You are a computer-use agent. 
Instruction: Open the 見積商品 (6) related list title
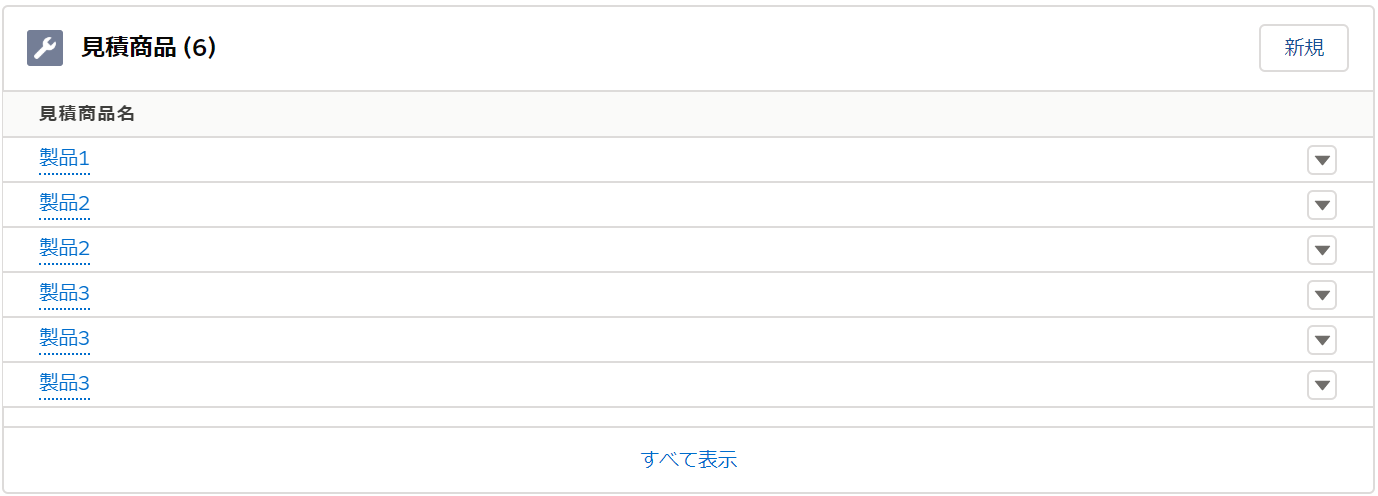click(148, 48)
